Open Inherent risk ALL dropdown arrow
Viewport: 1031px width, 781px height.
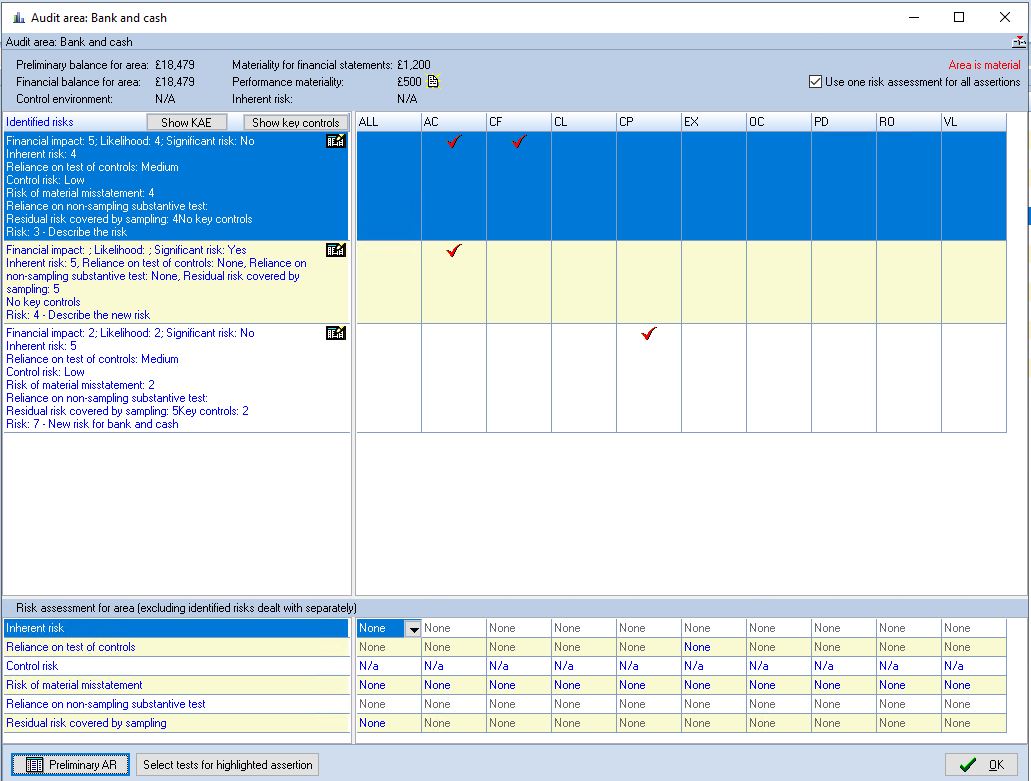(413, 629)
